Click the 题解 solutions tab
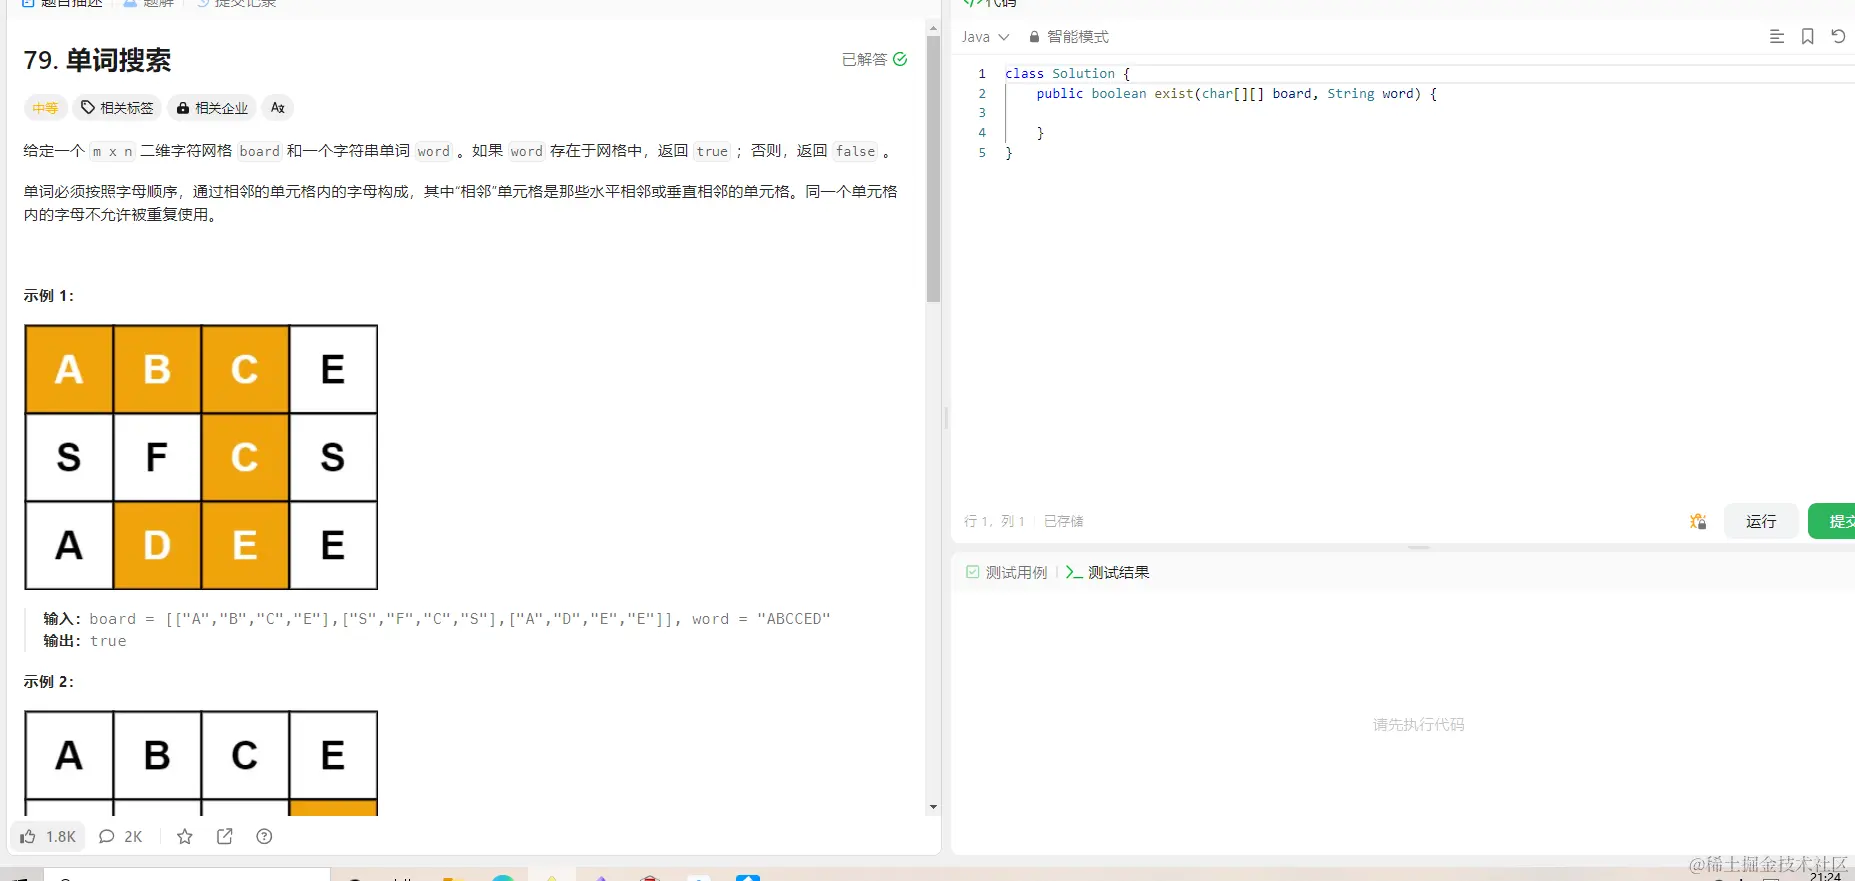The width and height of the screenshot is (1855, 881). click(148, 4)
